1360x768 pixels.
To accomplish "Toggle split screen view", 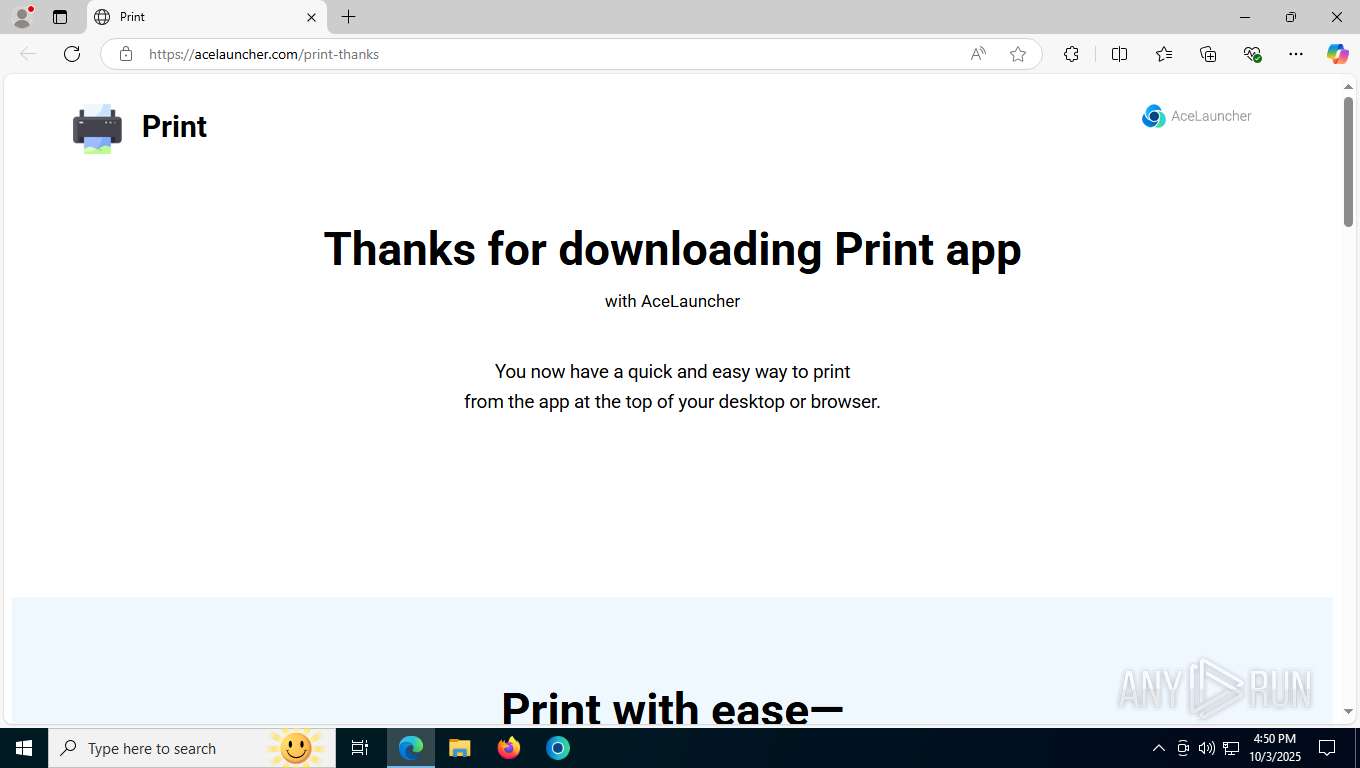I will (1119, 54).
